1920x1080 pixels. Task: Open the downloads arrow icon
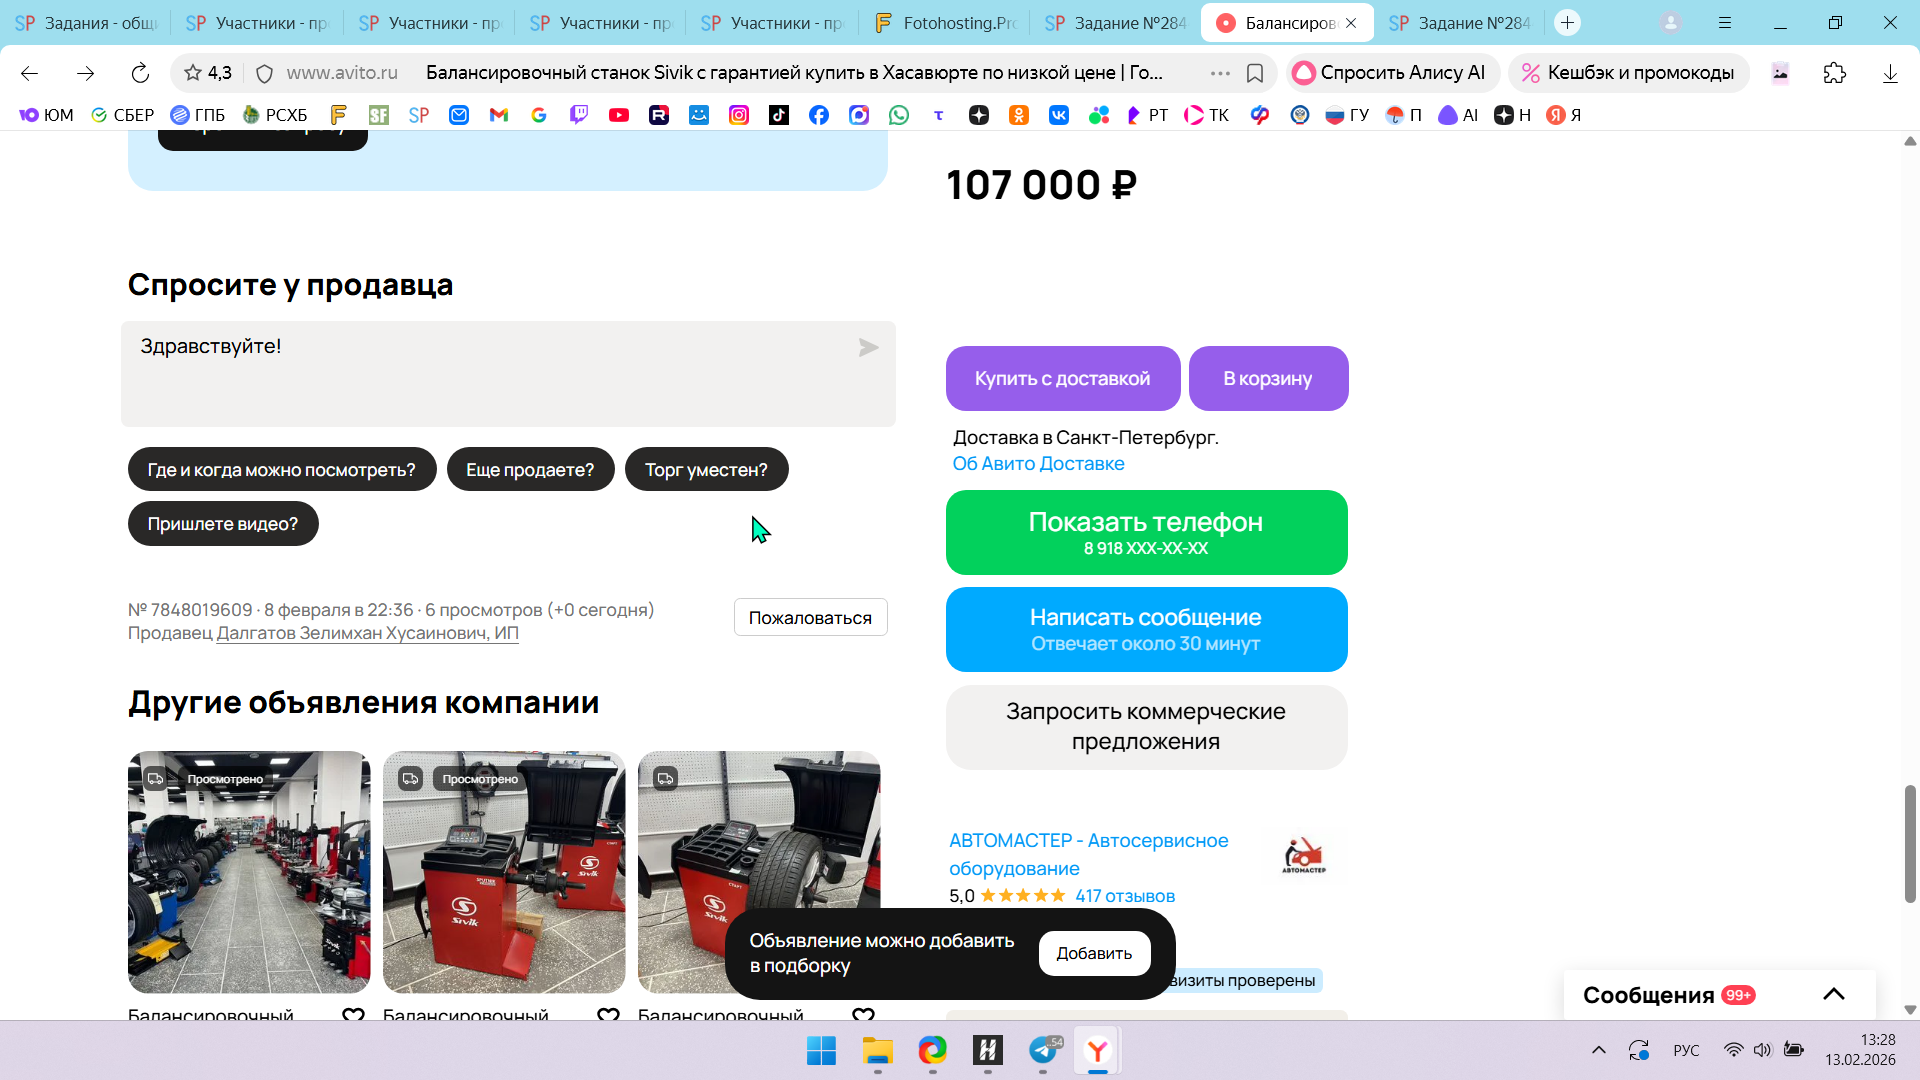click(1889, 73)
